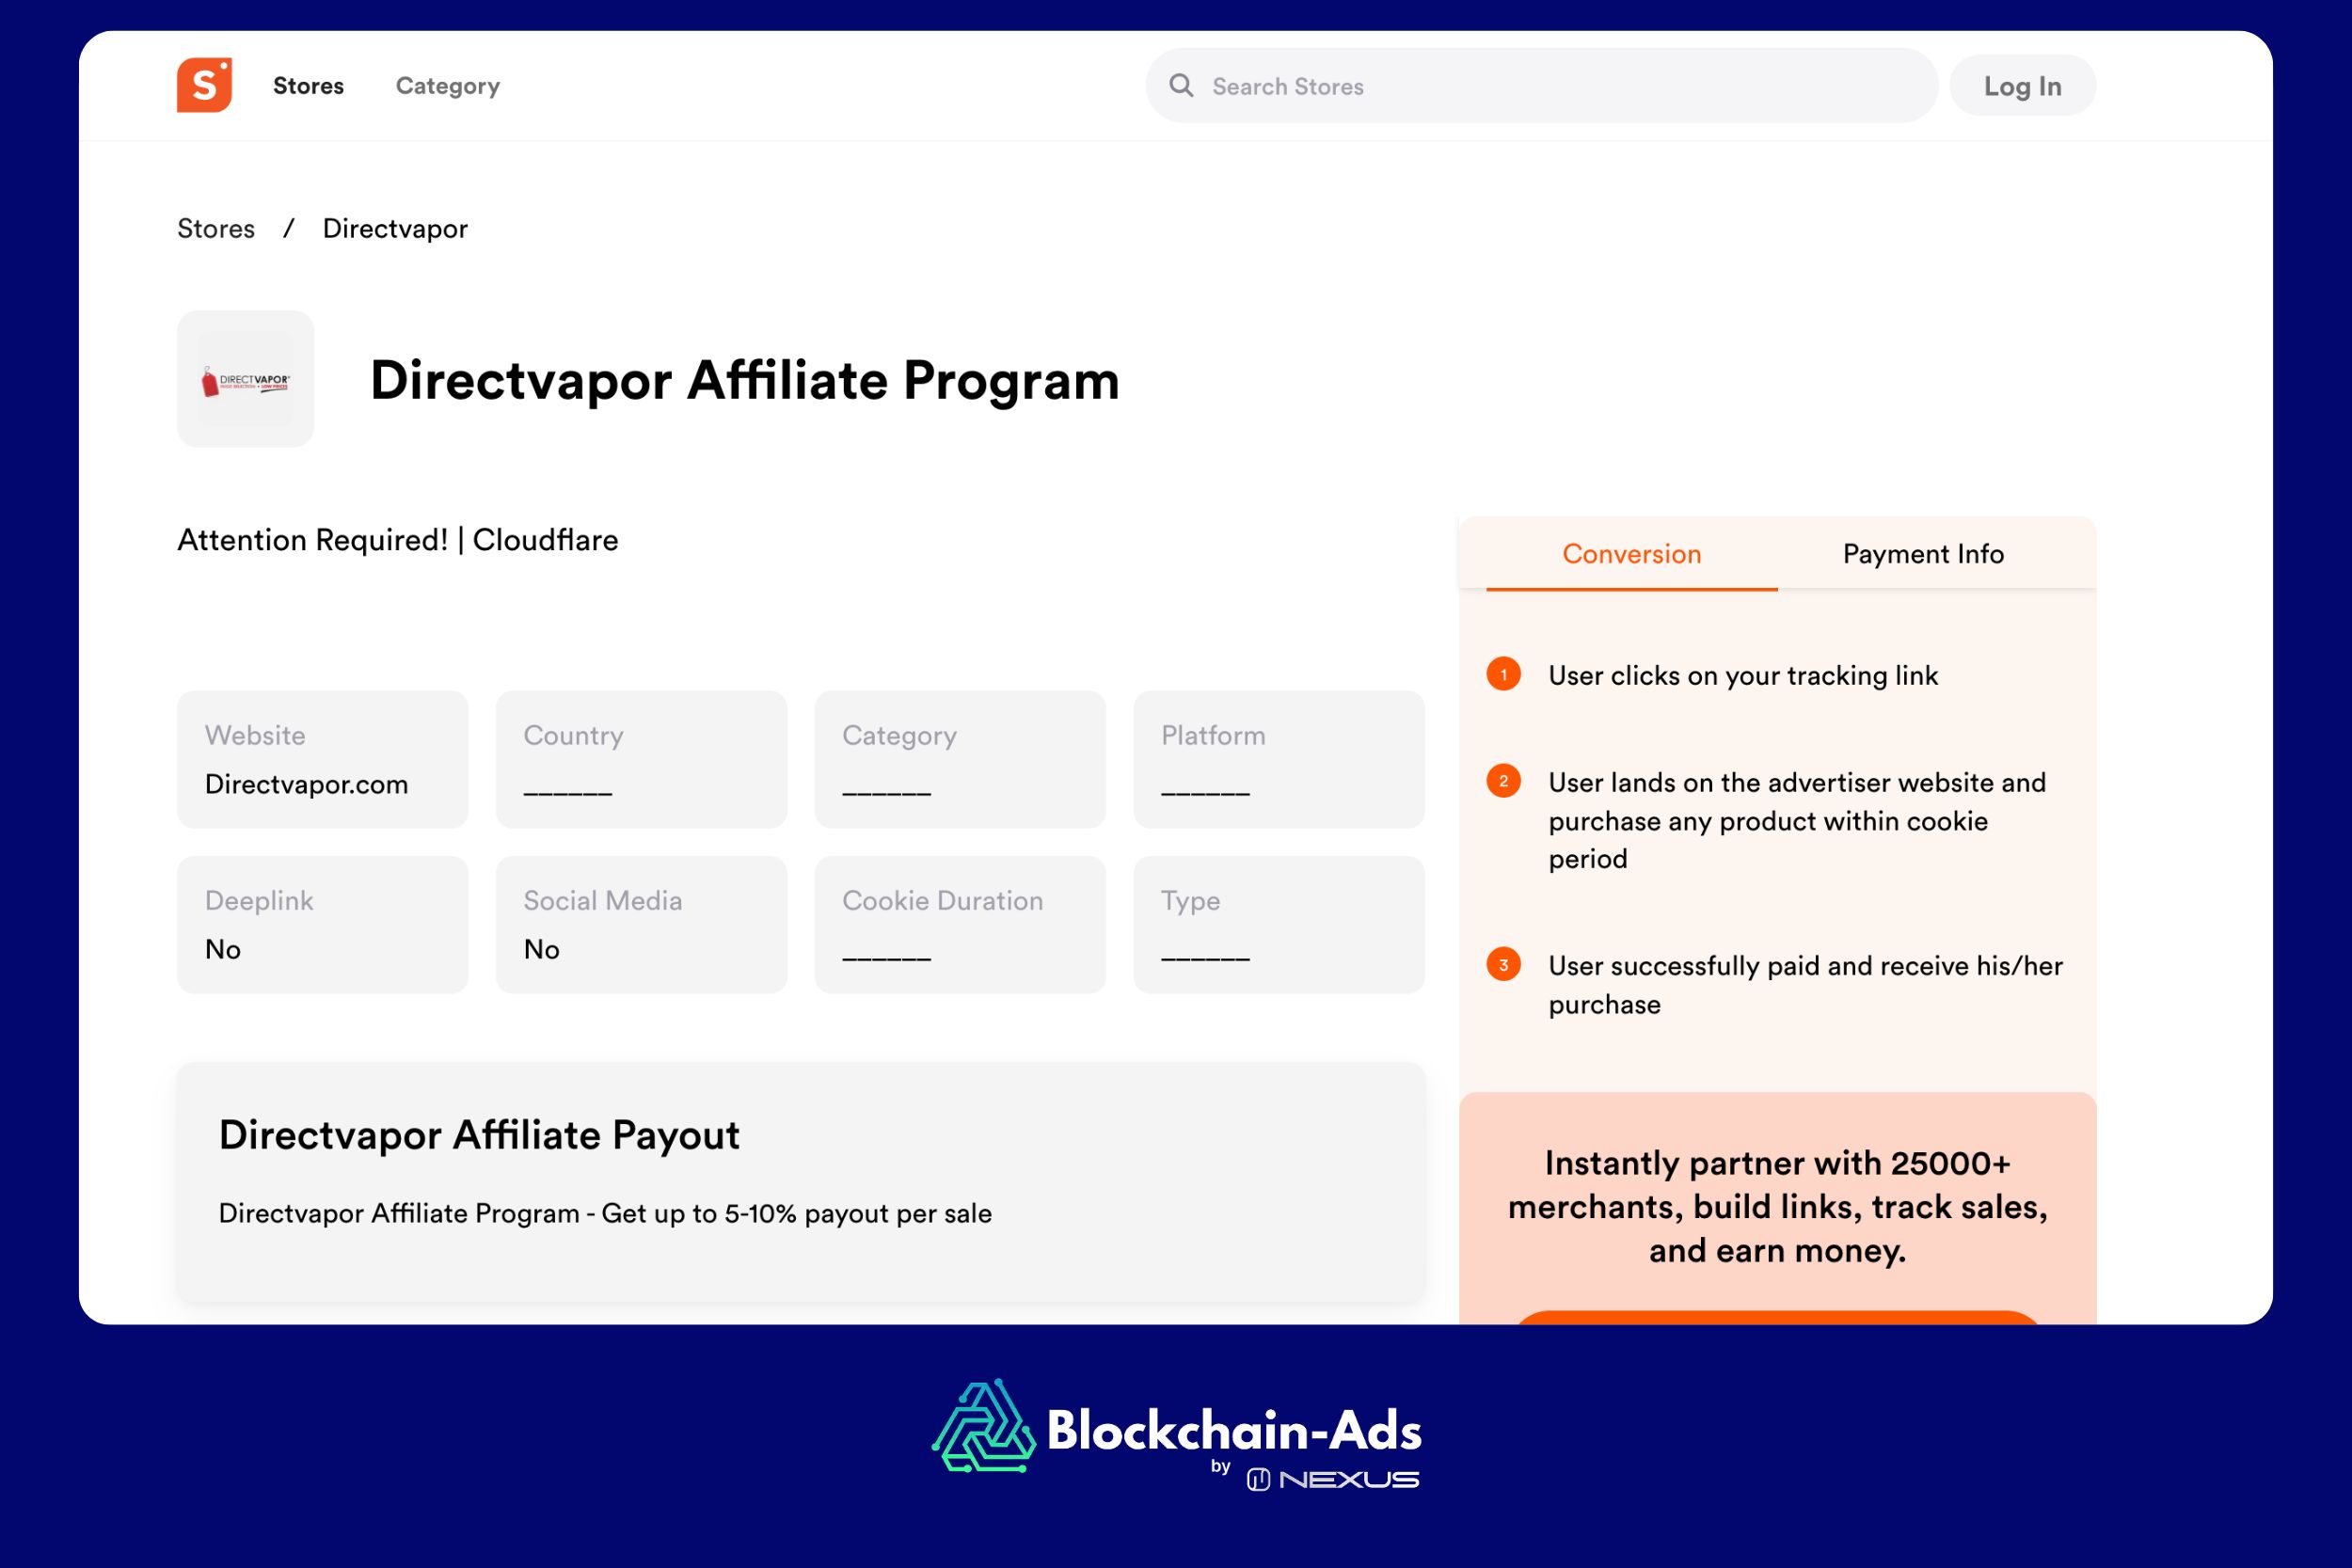Screen dimensions: 2352x1568
Task: Click the Log In button
Action: [x=2022, y=85]
